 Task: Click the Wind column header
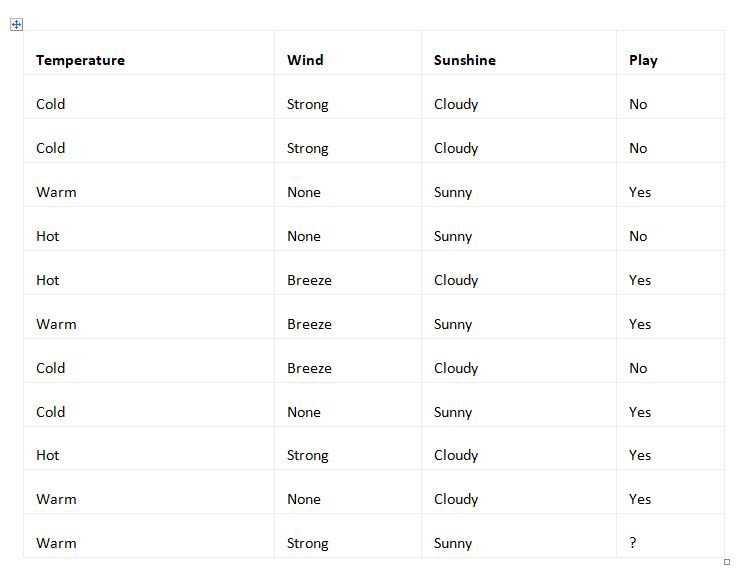coord(305,60)
